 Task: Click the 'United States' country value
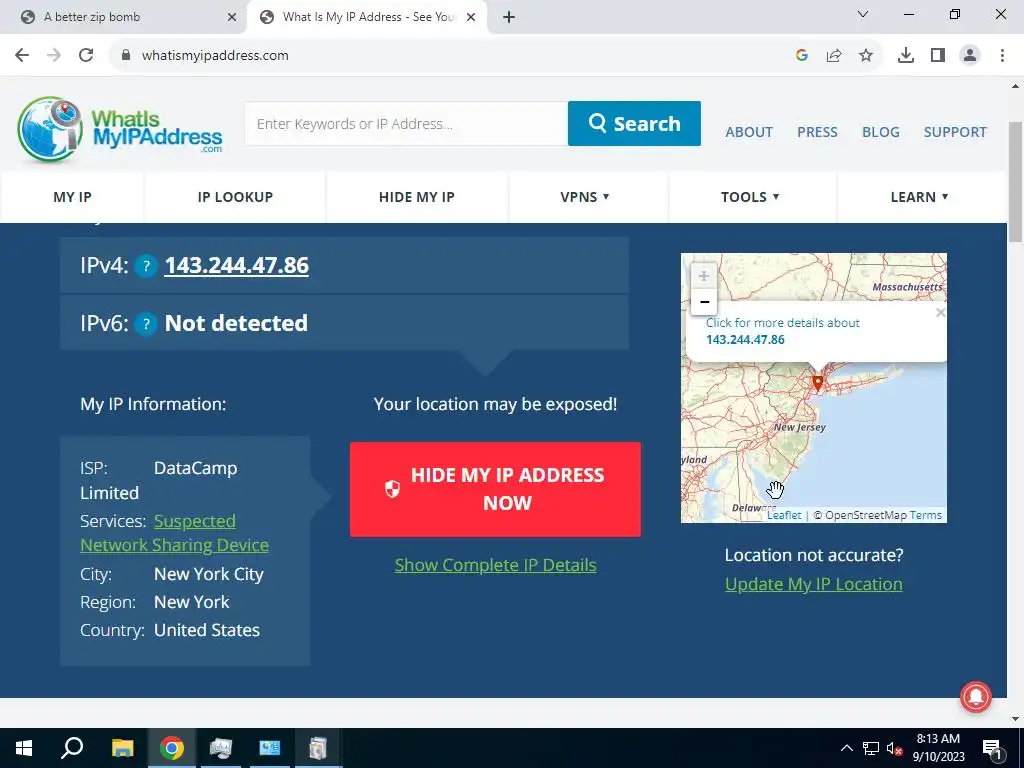tap(207, 631)
